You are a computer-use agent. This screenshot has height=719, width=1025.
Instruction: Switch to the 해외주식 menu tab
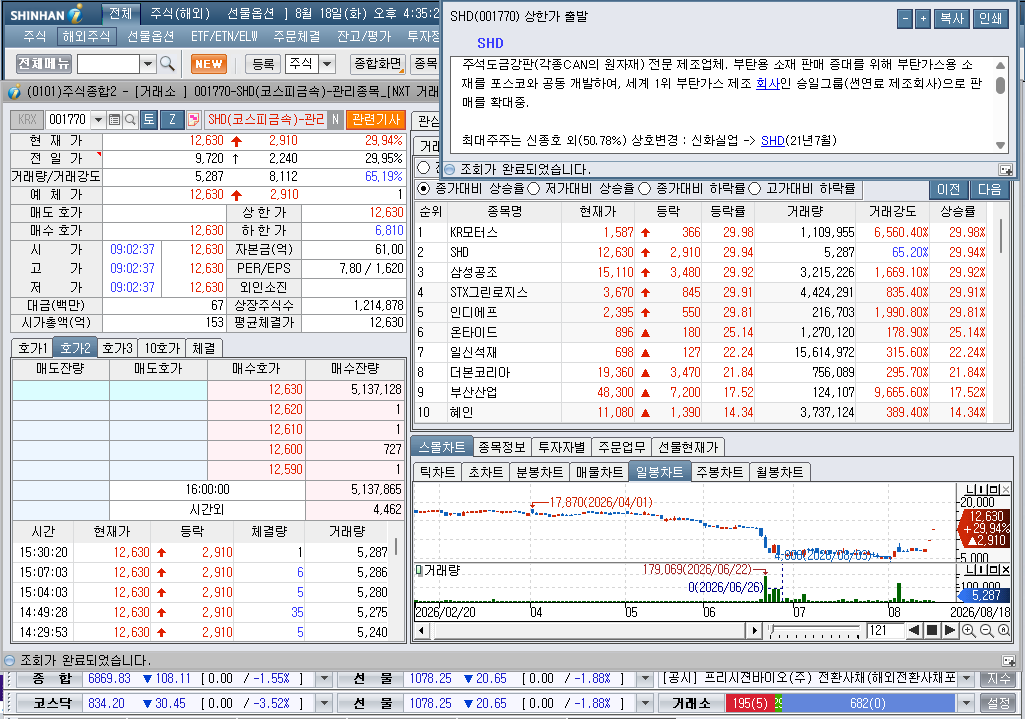tap(86, 37)
